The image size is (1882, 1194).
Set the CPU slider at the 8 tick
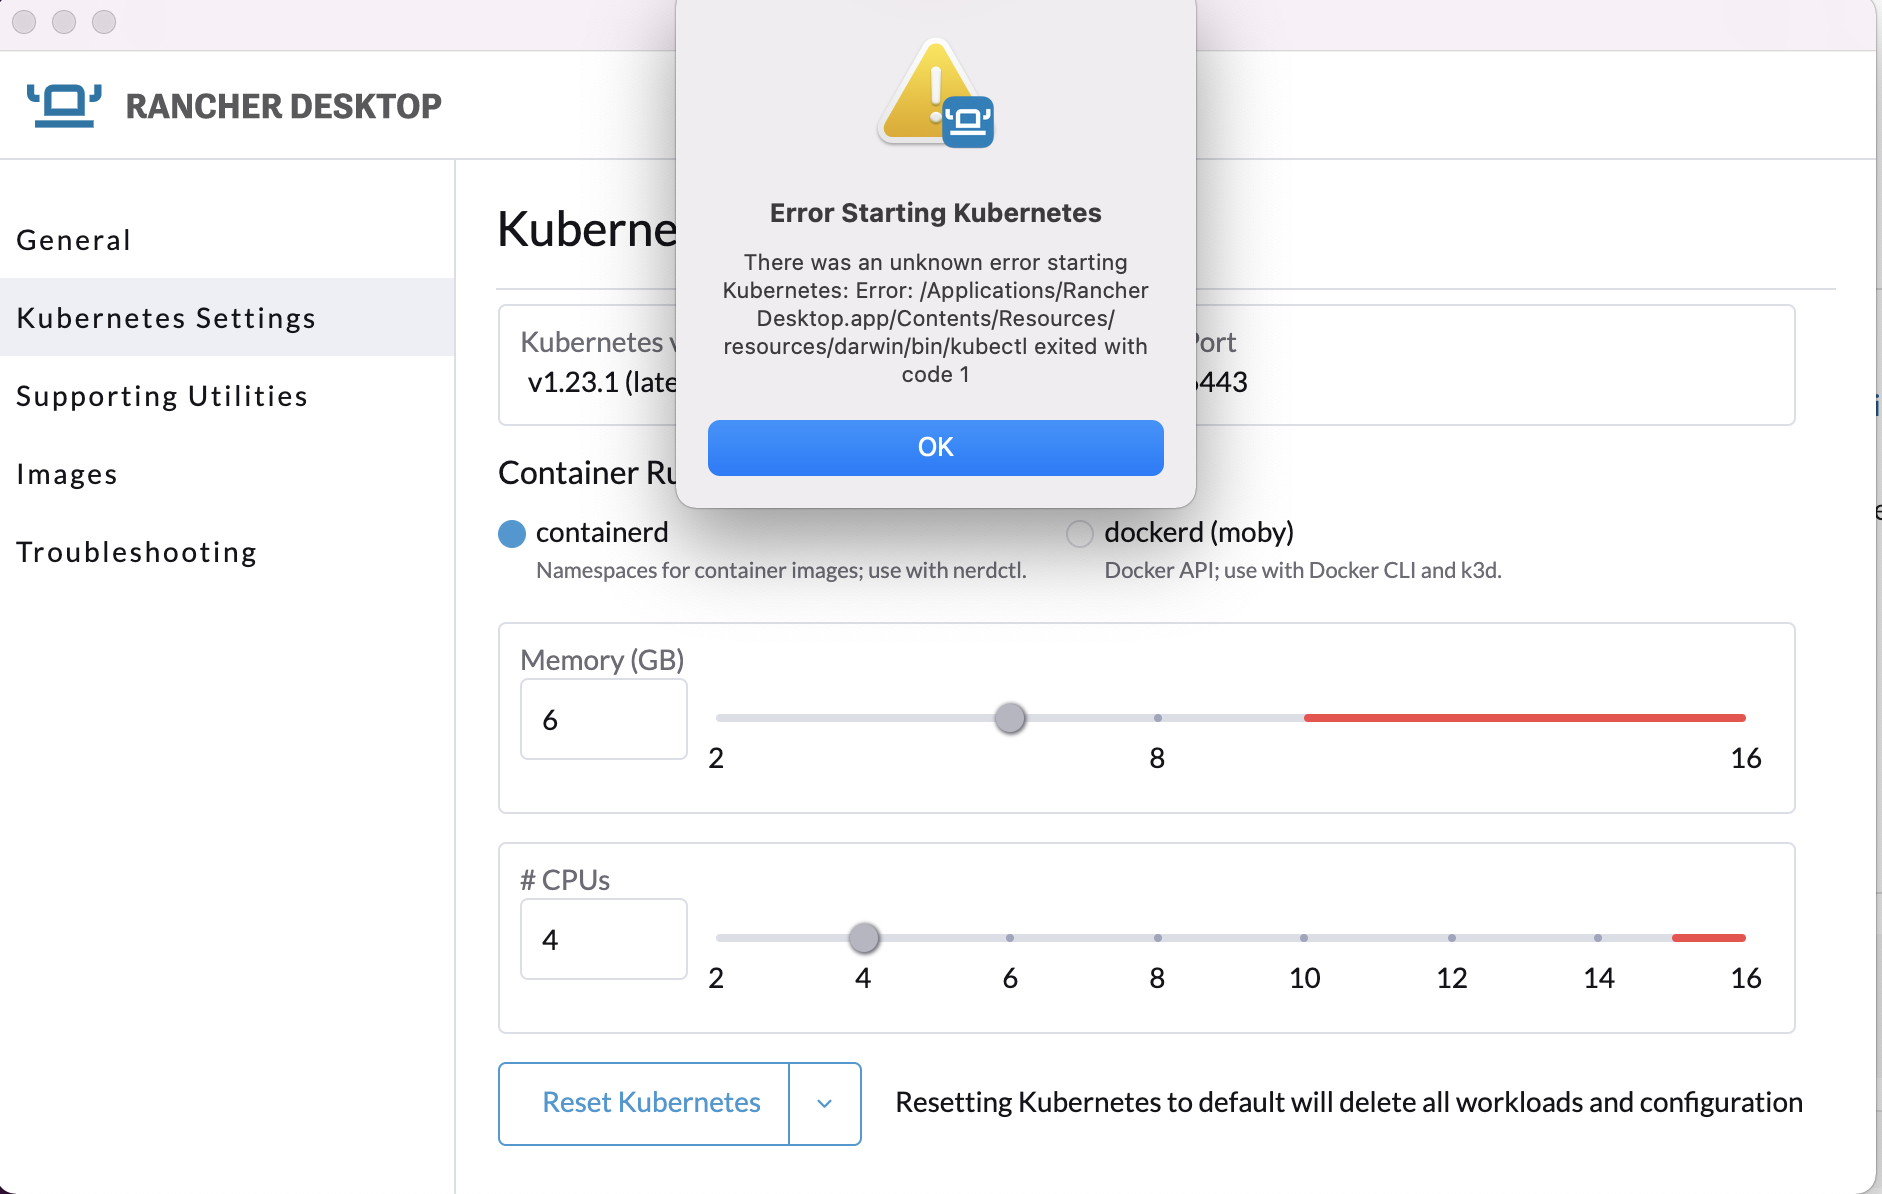[x=1157, y=938]
